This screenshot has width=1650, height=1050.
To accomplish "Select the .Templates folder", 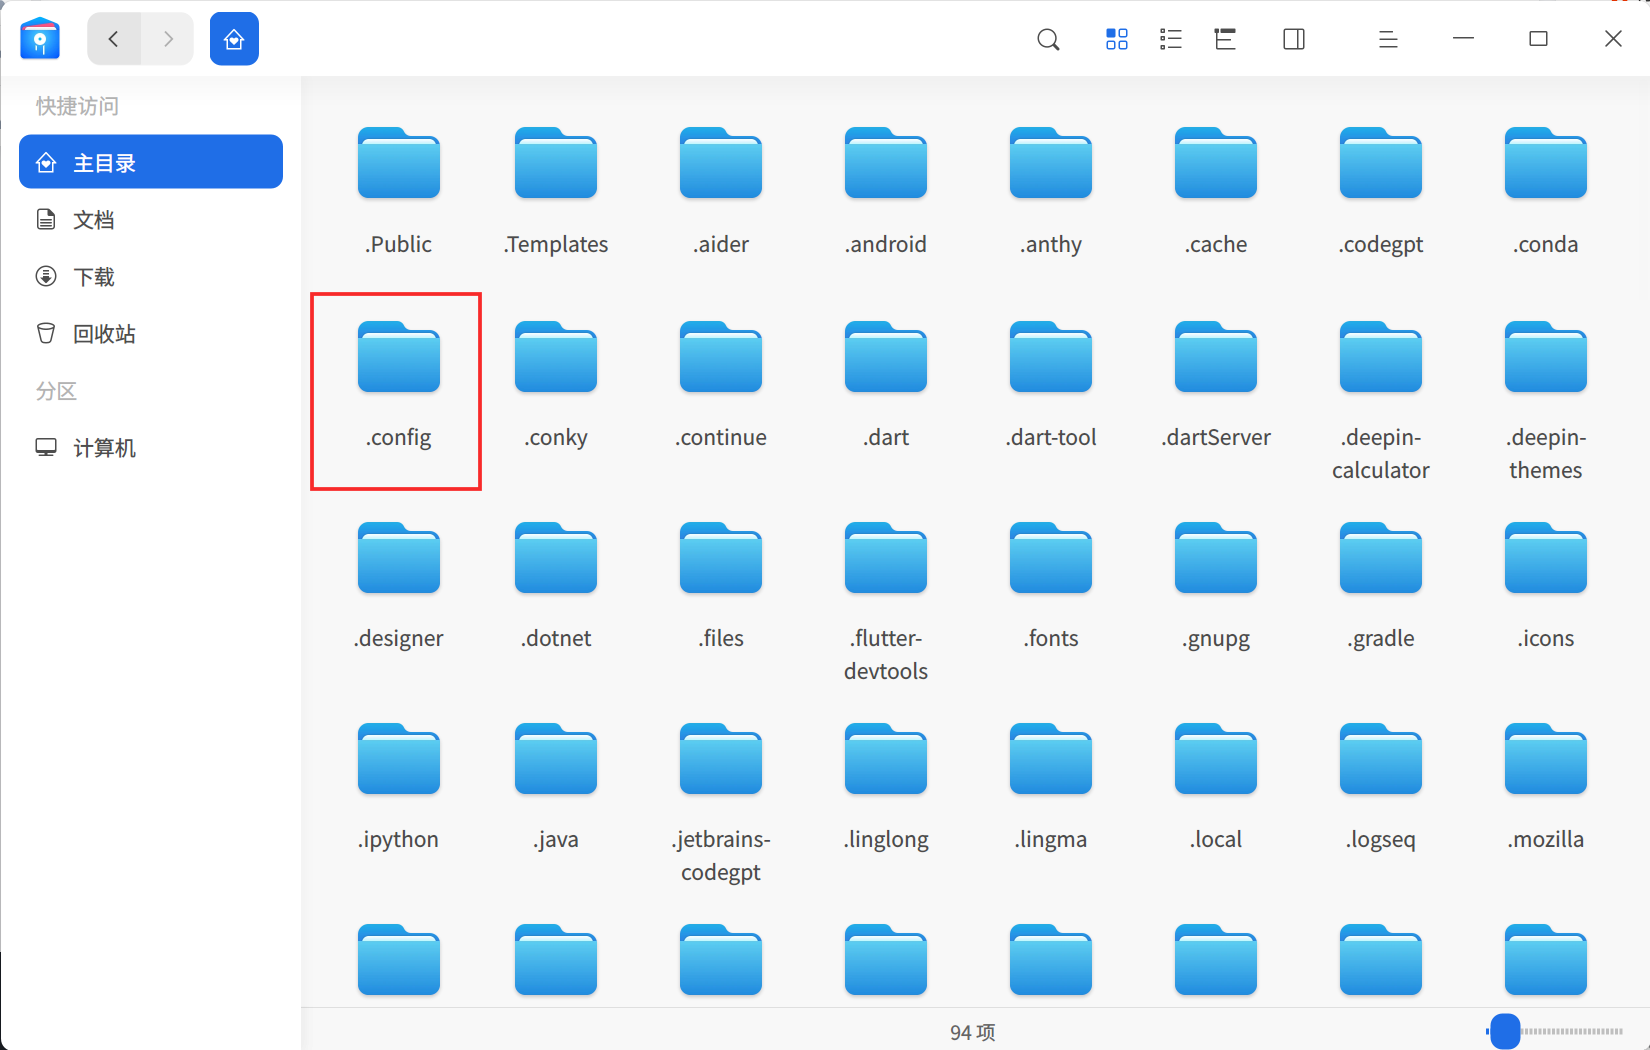I will [x=556, y=192].
